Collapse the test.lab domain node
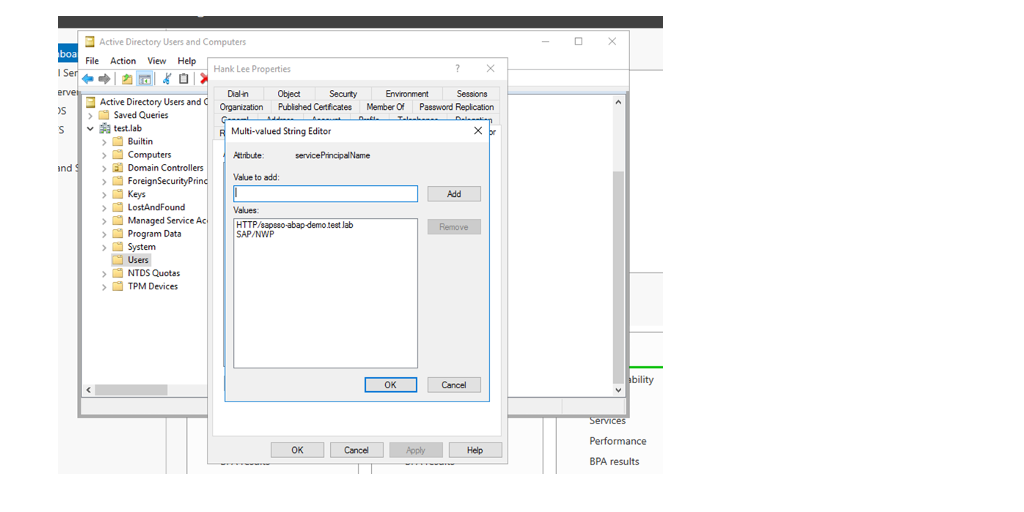The image size is (1024, 512). (90, 128)
